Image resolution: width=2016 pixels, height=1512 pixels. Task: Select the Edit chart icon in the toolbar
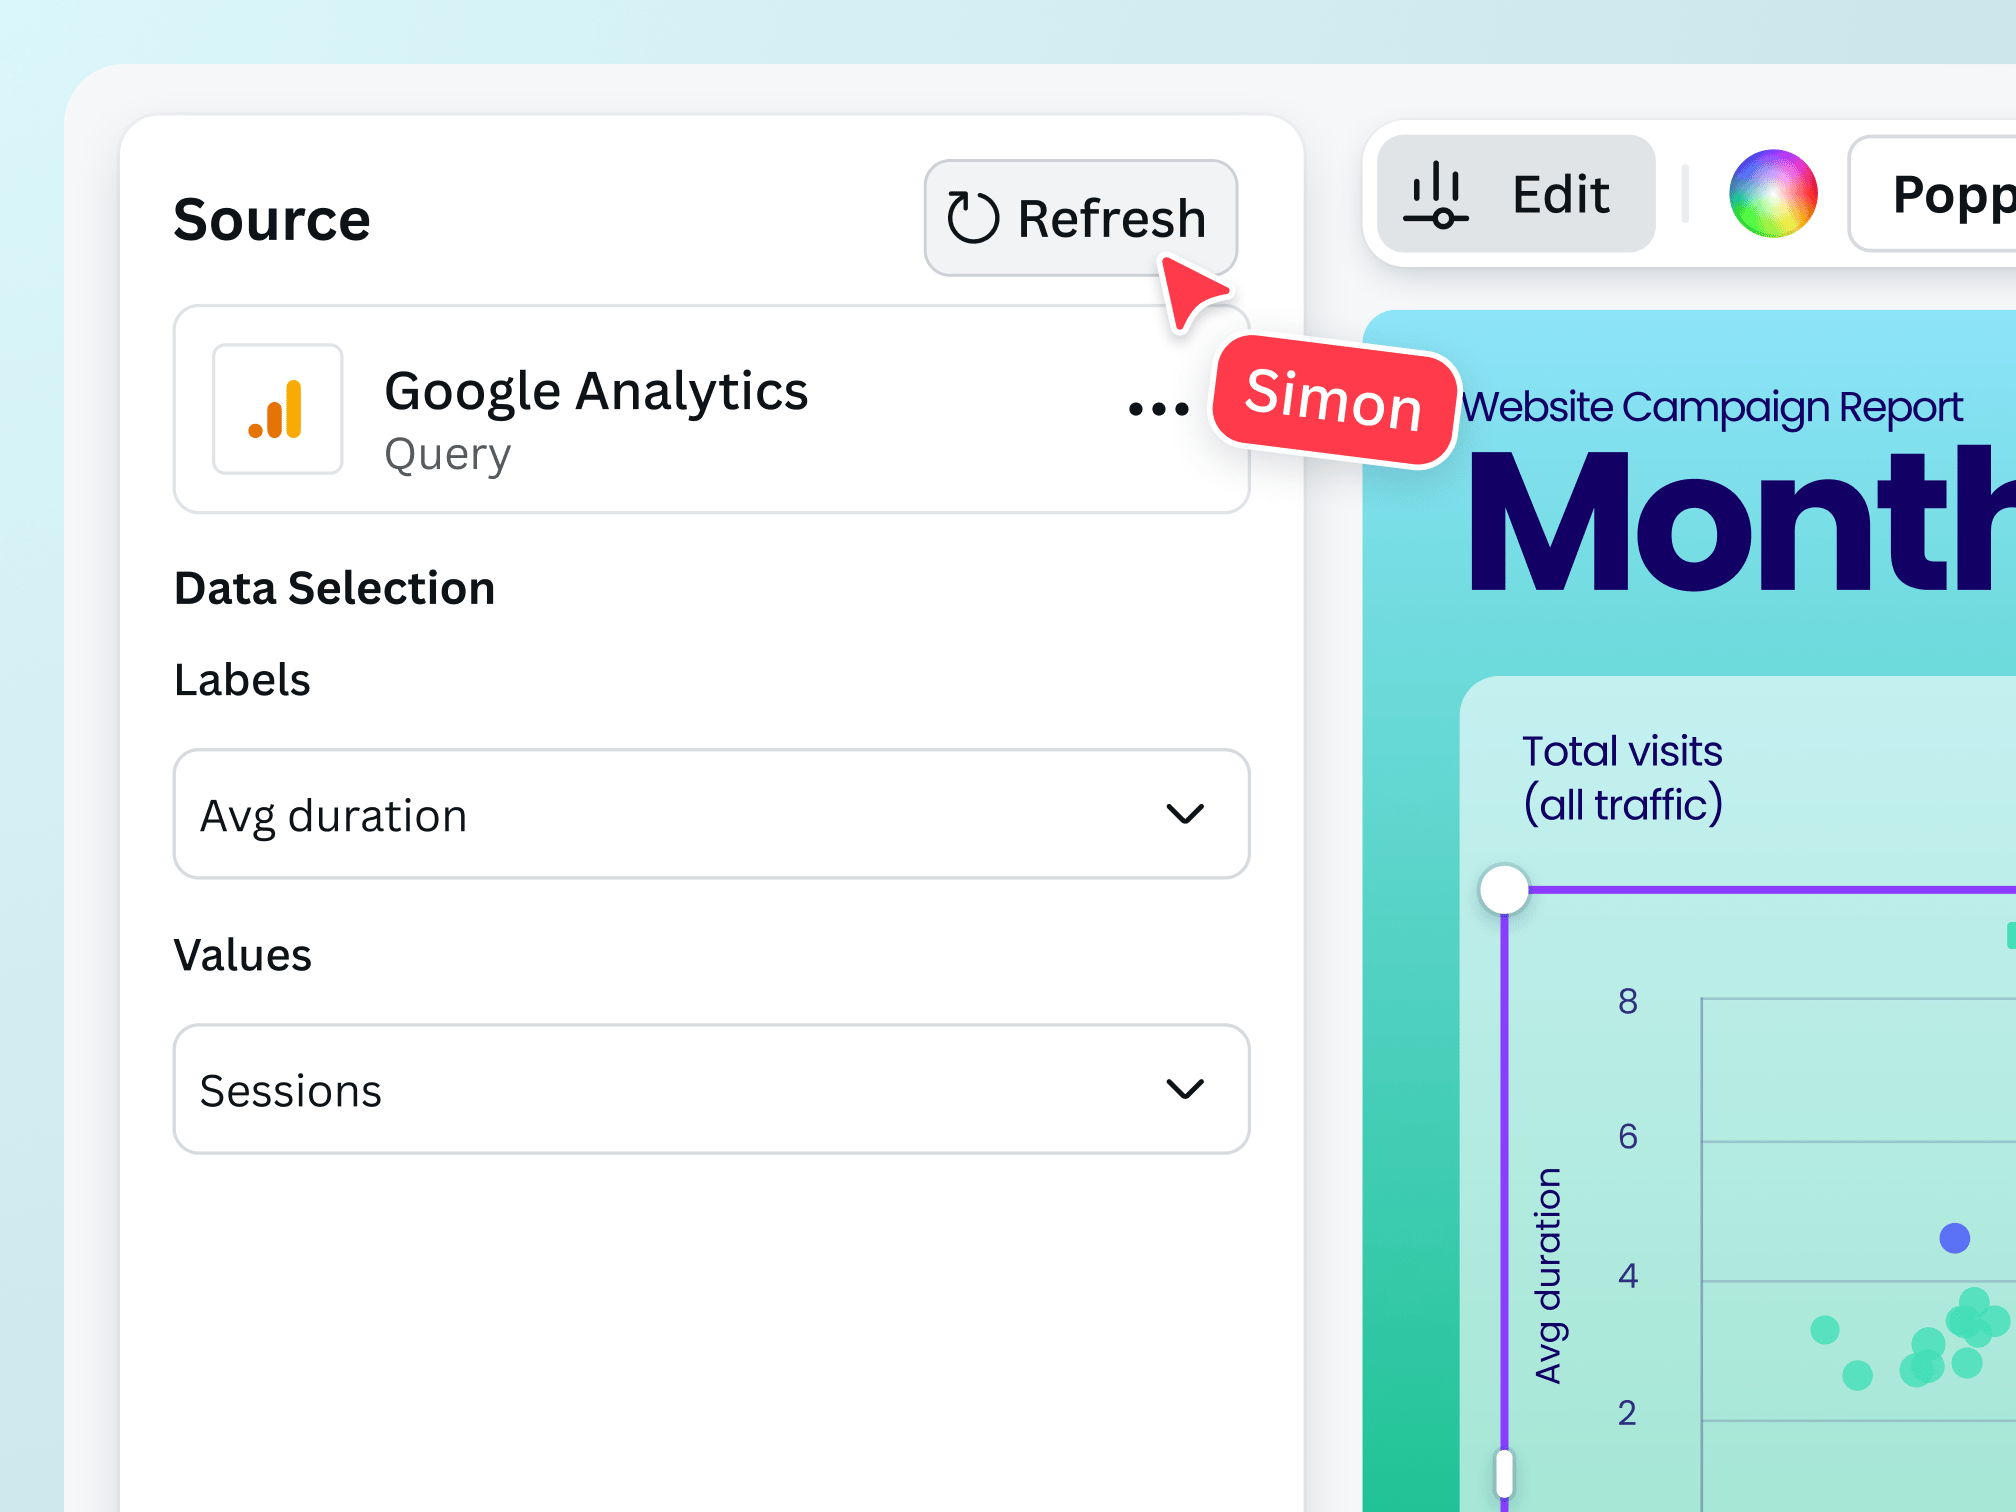coord(1437,192)
